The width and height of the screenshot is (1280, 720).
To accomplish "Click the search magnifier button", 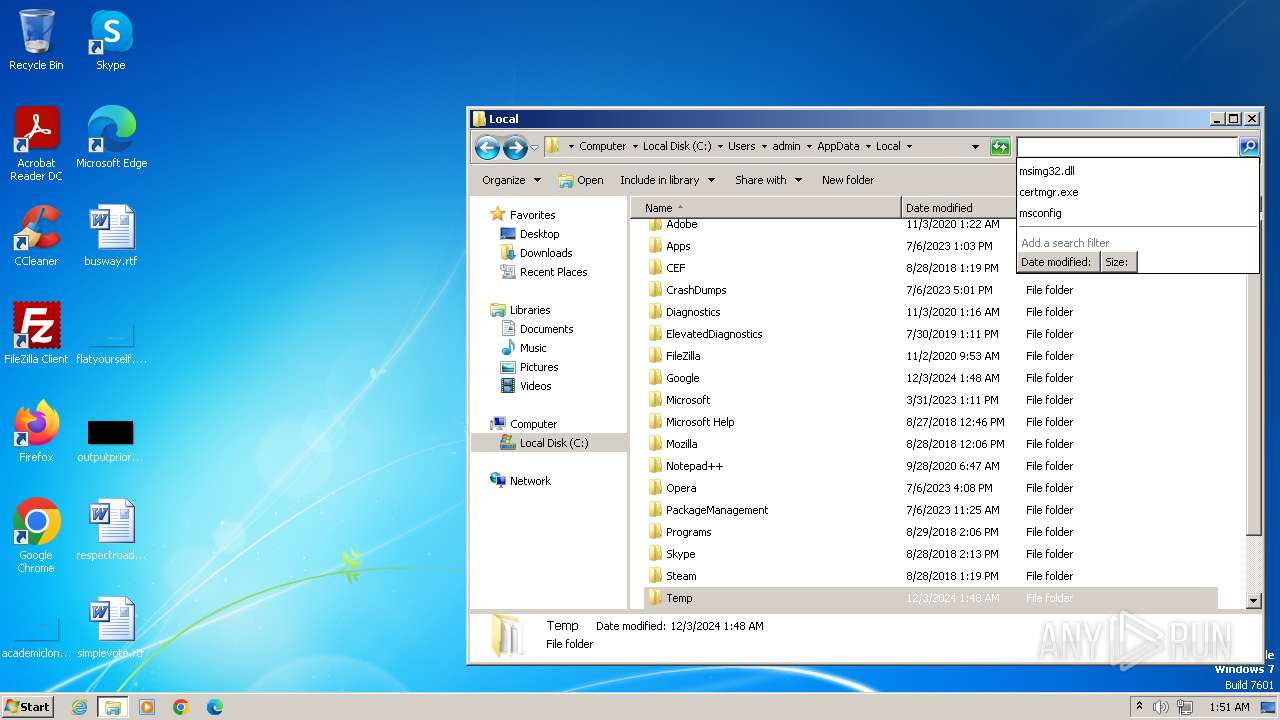I will (1249, 147).
